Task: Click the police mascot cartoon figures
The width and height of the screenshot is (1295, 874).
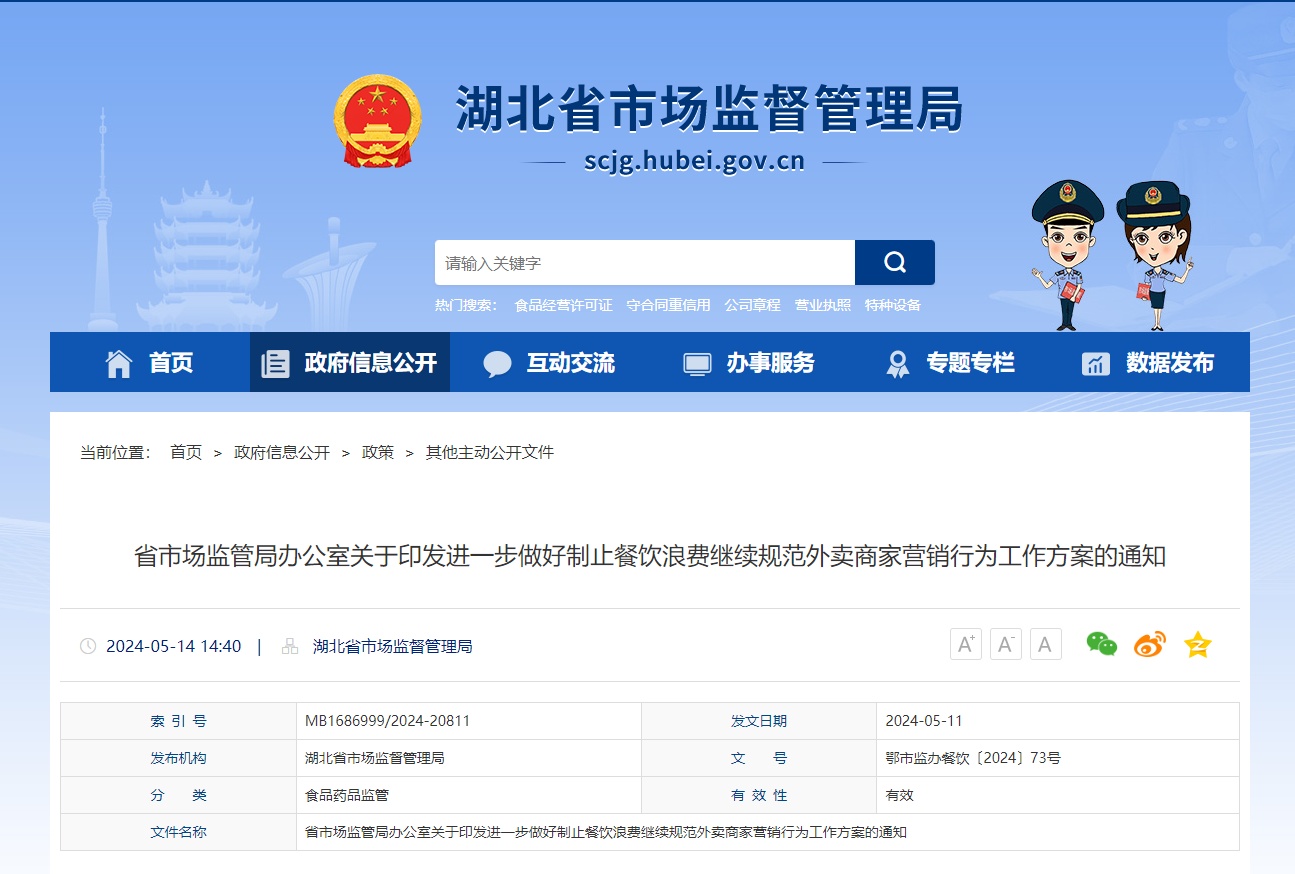Action: coord(1112,253)
